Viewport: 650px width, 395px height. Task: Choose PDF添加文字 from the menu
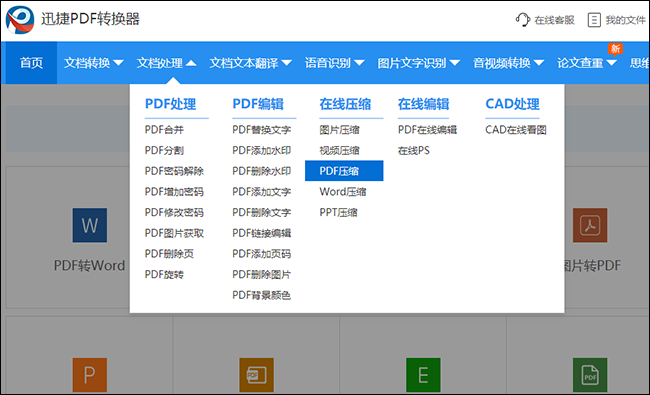point(262,192)
